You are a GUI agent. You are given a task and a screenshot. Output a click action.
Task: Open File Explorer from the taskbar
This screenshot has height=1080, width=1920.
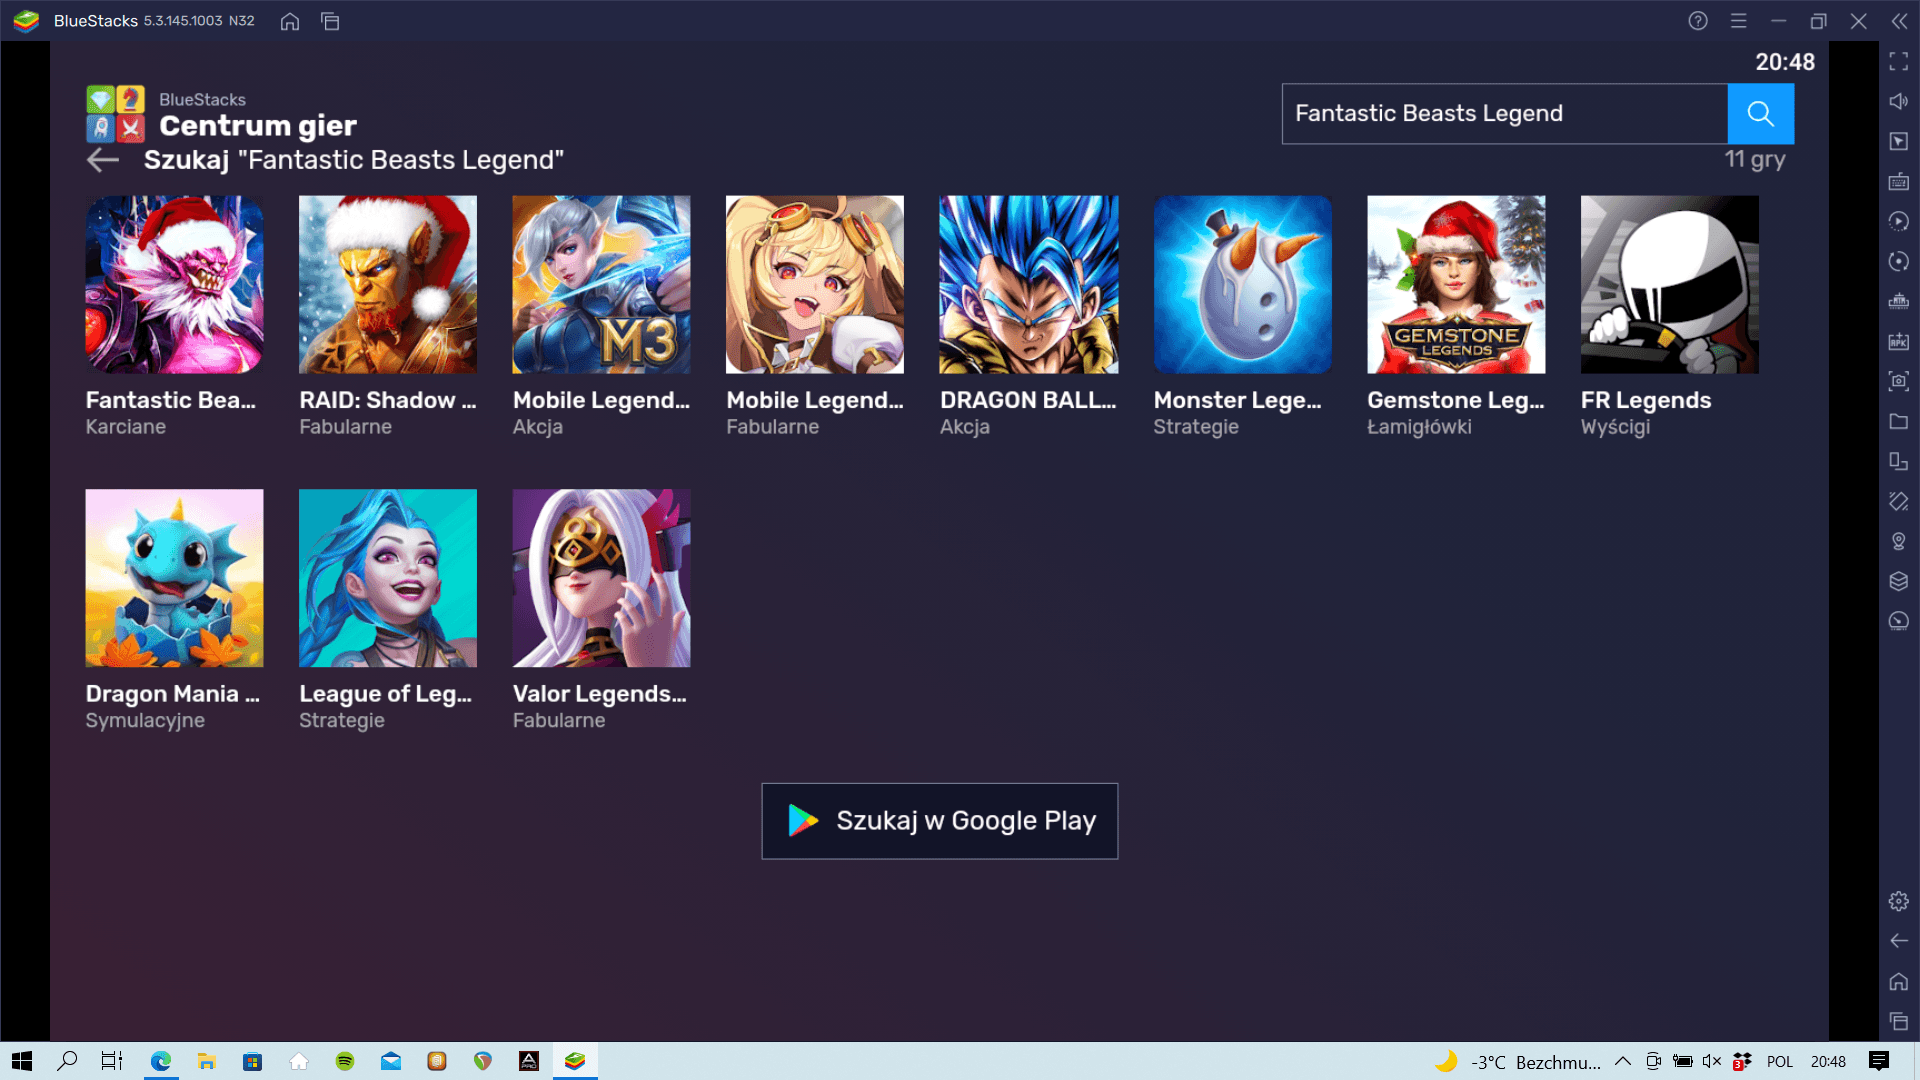pos(206,1061)
